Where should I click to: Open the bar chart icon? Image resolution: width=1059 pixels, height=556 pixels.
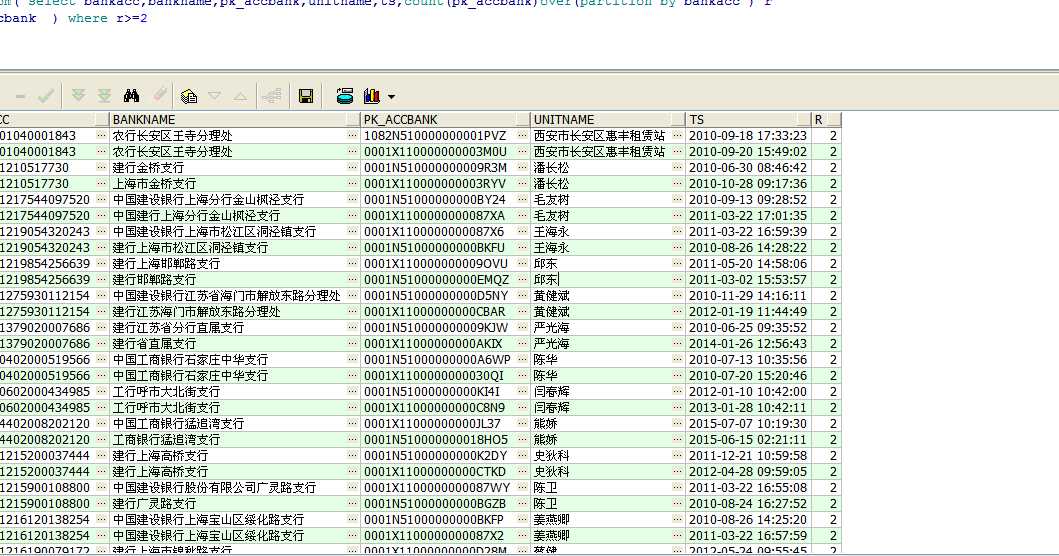(371, 97)
